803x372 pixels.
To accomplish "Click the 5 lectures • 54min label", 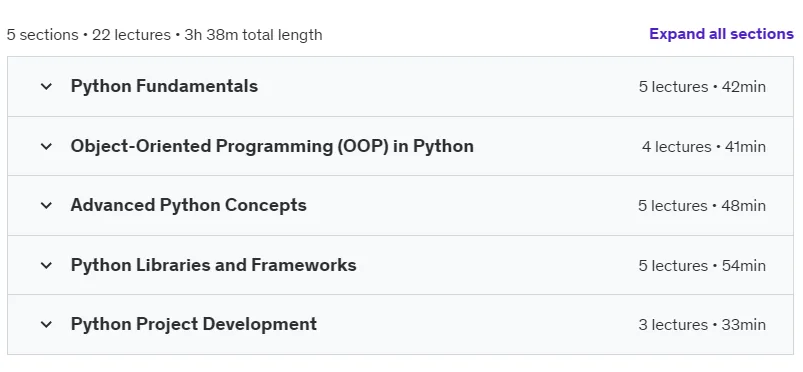I will point(702,265).
